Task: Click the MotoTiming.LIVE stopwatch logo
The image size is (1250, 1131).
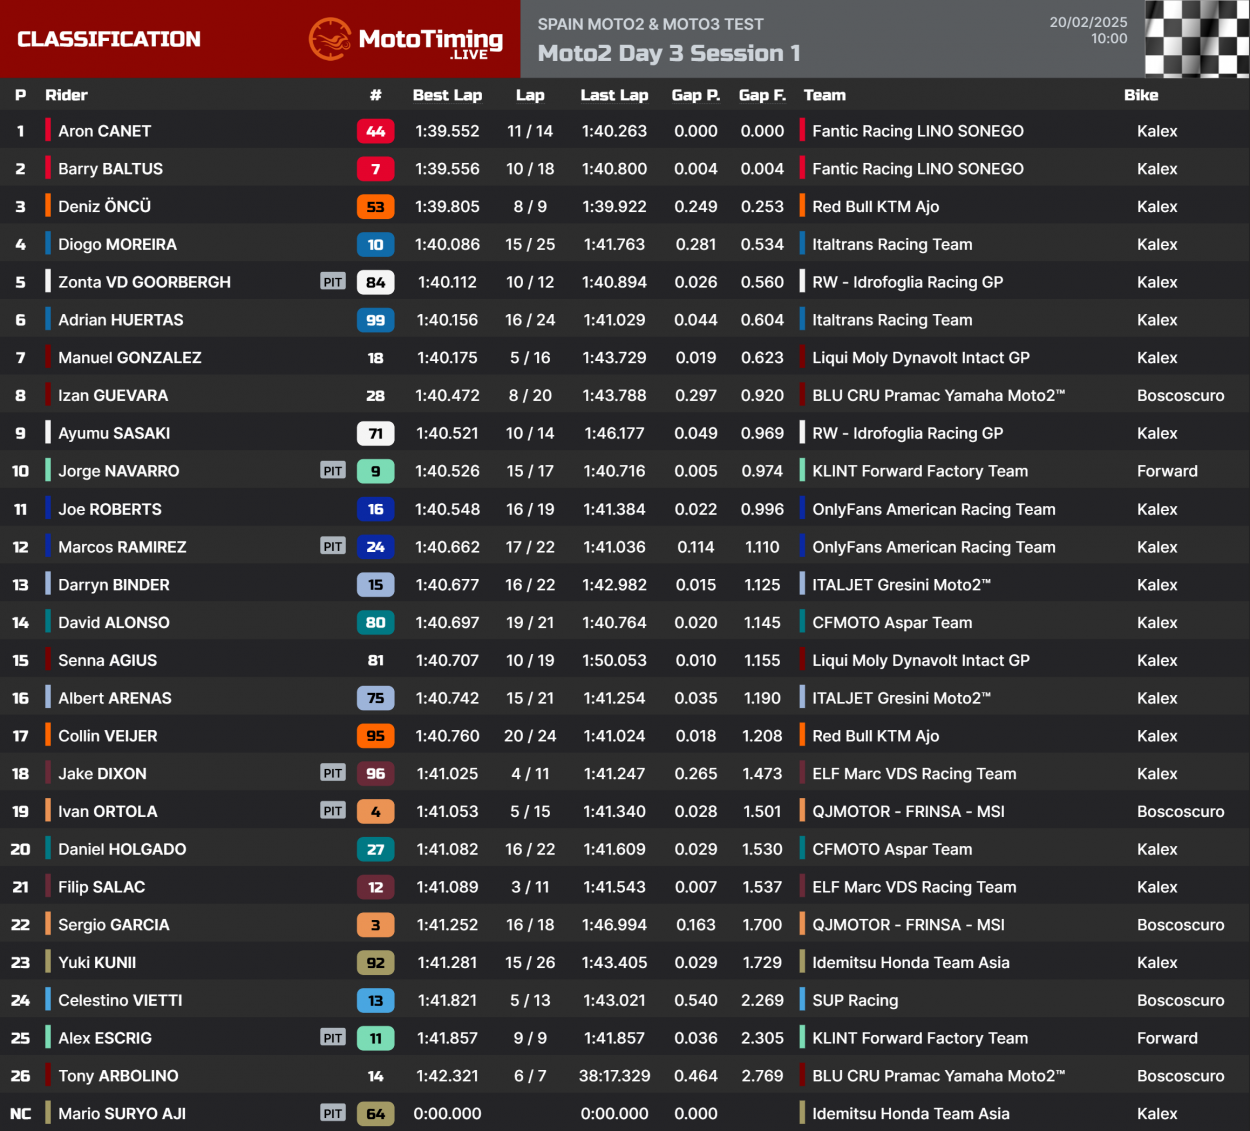Action: (332, 40)
